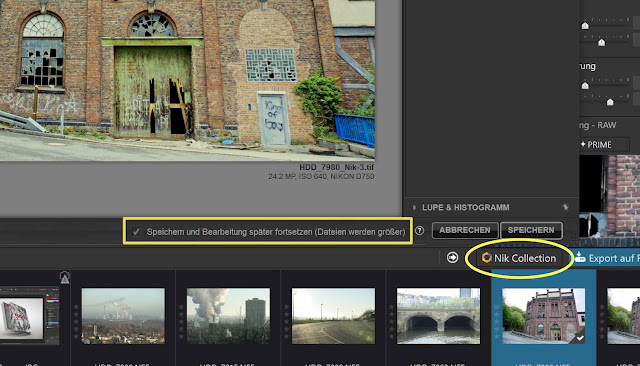This screenshot has width=640, height=366.
Task: Click the triangle warning icon above first thumbnail
Action: [x=64, y=277]
